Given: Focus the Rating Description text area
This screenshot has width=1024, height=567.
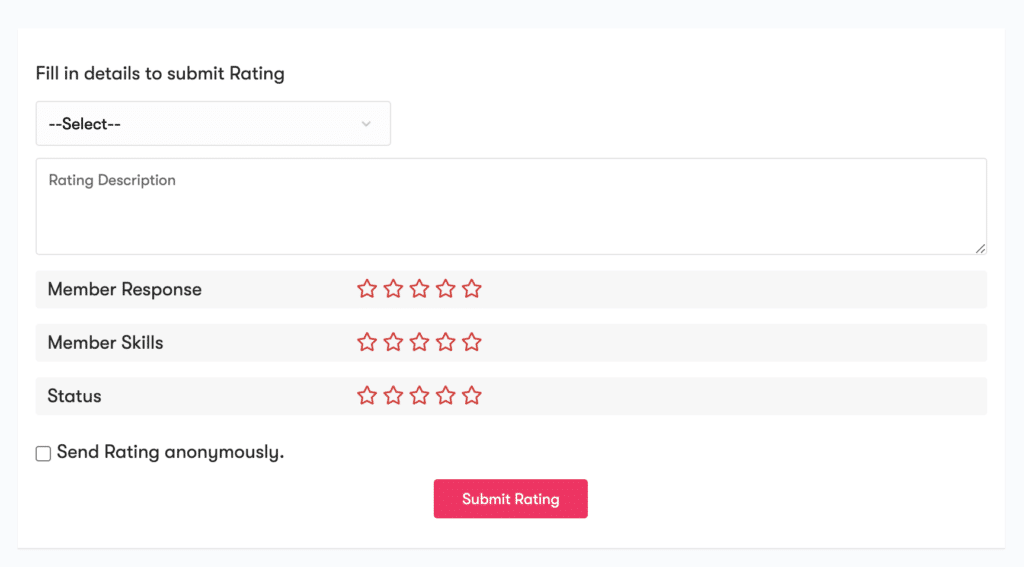Looking at the screenshot, I should (511, 206).
